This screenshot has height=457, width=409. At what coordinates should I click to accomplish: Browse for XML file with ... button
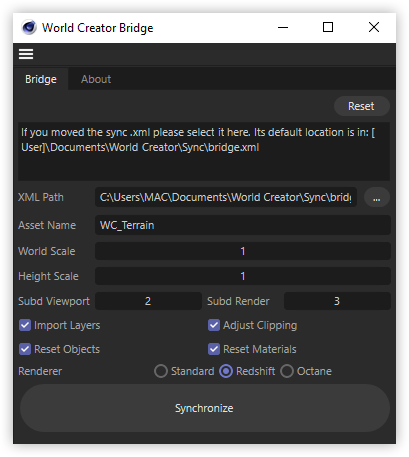pyautogui.click(x=377, y=197)
